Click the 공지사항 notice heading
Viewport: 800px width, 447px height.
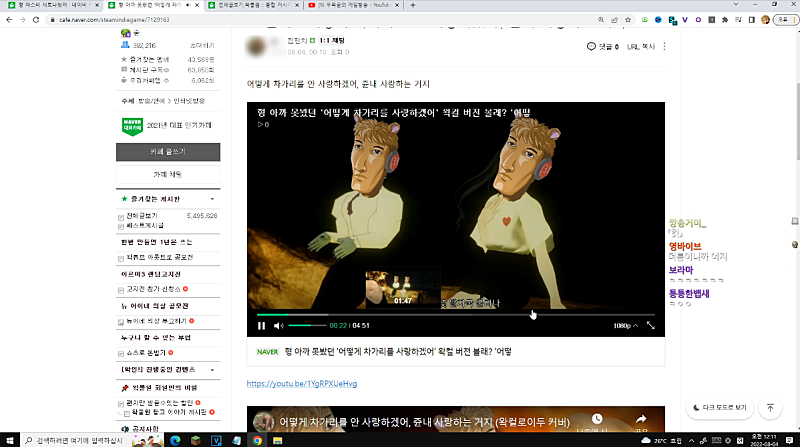(x=145, y=429)
